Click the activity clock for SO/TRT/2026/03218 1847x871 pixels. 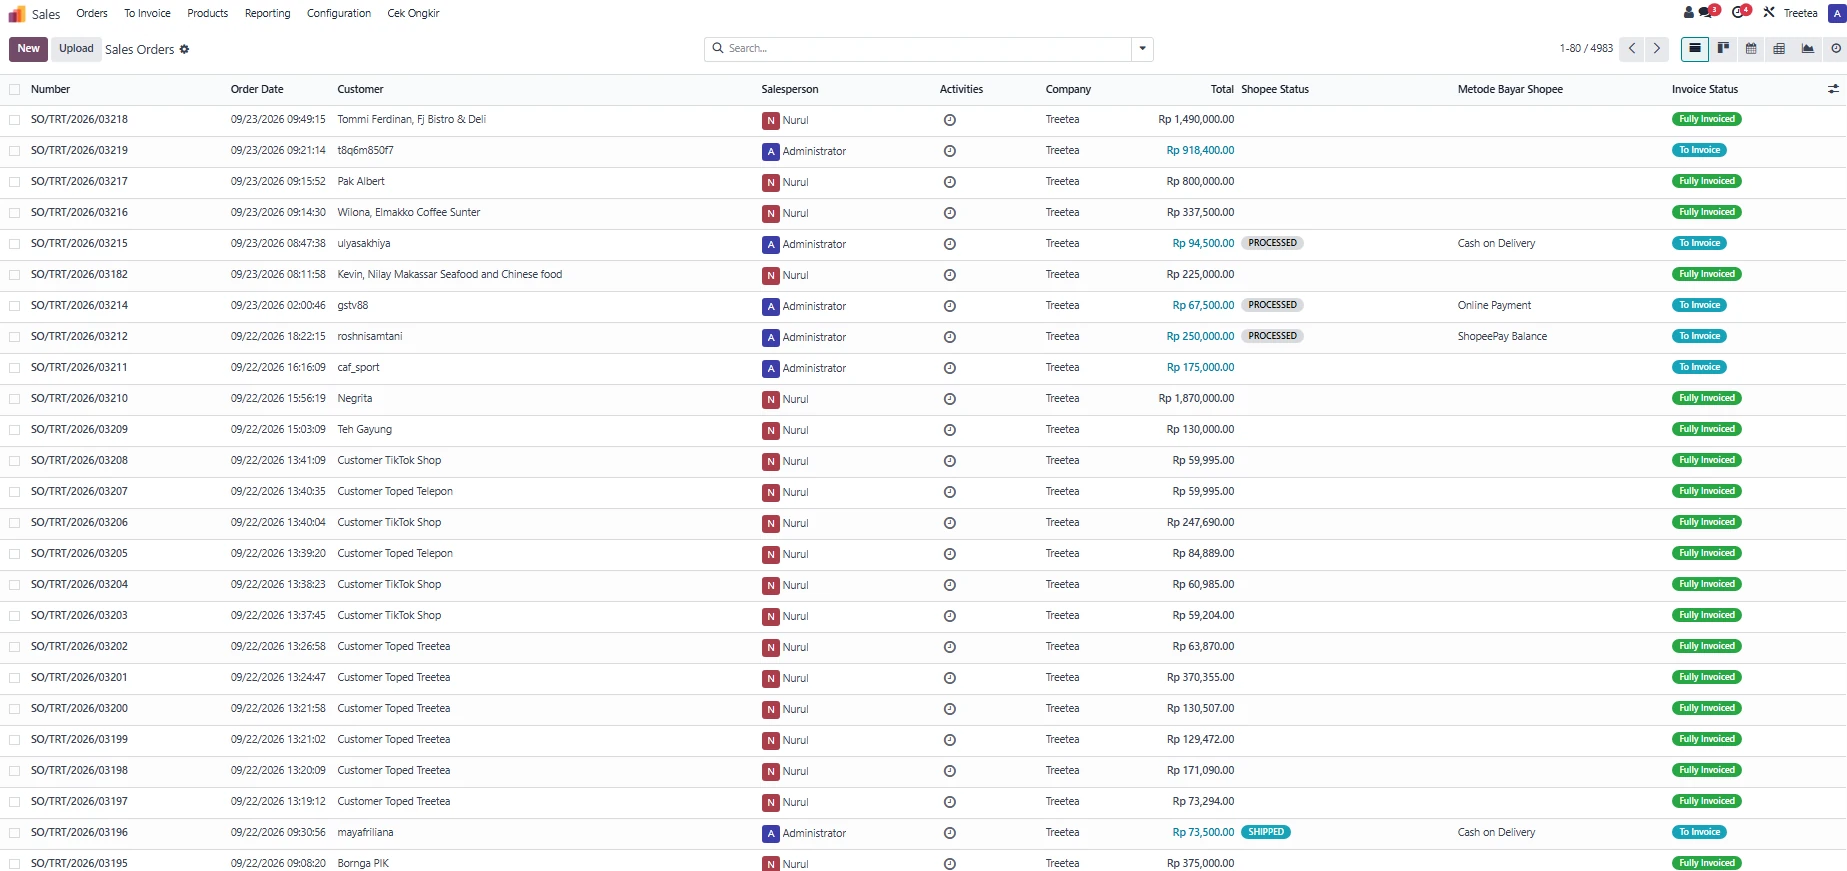(950, 120)
